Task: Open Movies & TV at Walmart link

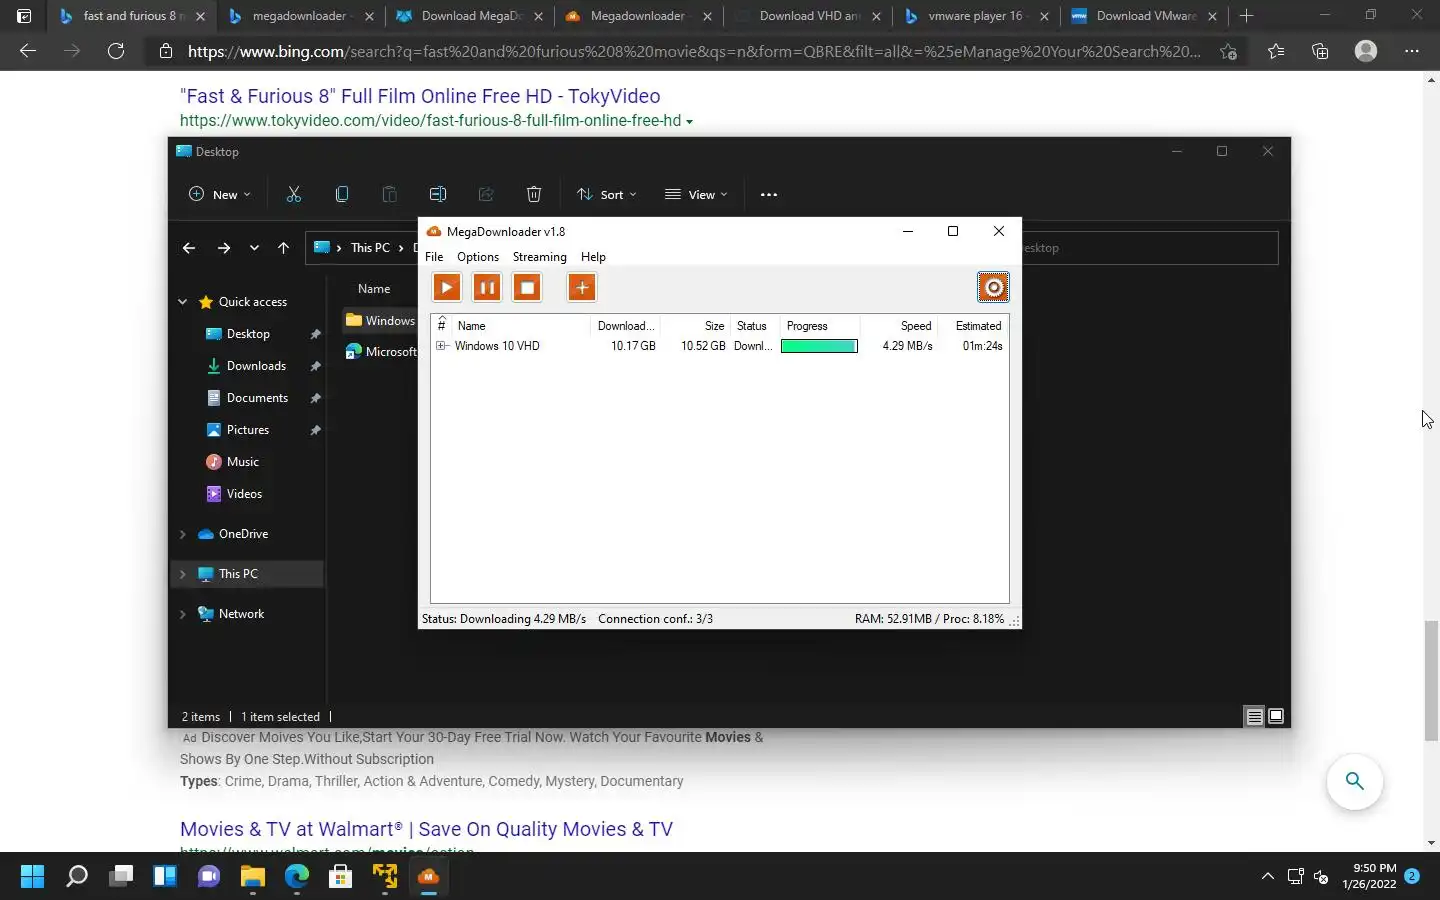Action: (426, 829)
